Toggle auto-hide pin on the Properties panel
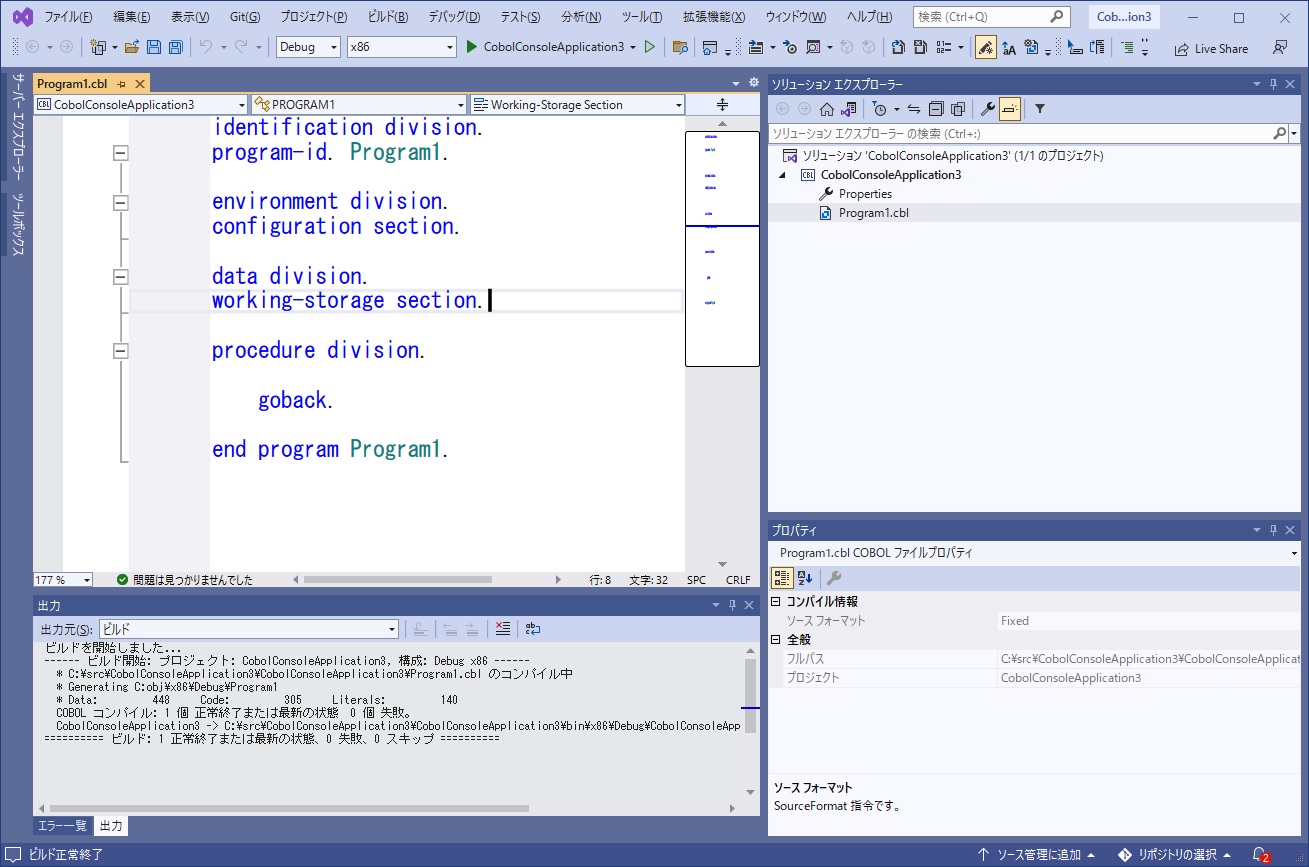The width and height of the screenshot is (1309, 867). click(1273, 530)
